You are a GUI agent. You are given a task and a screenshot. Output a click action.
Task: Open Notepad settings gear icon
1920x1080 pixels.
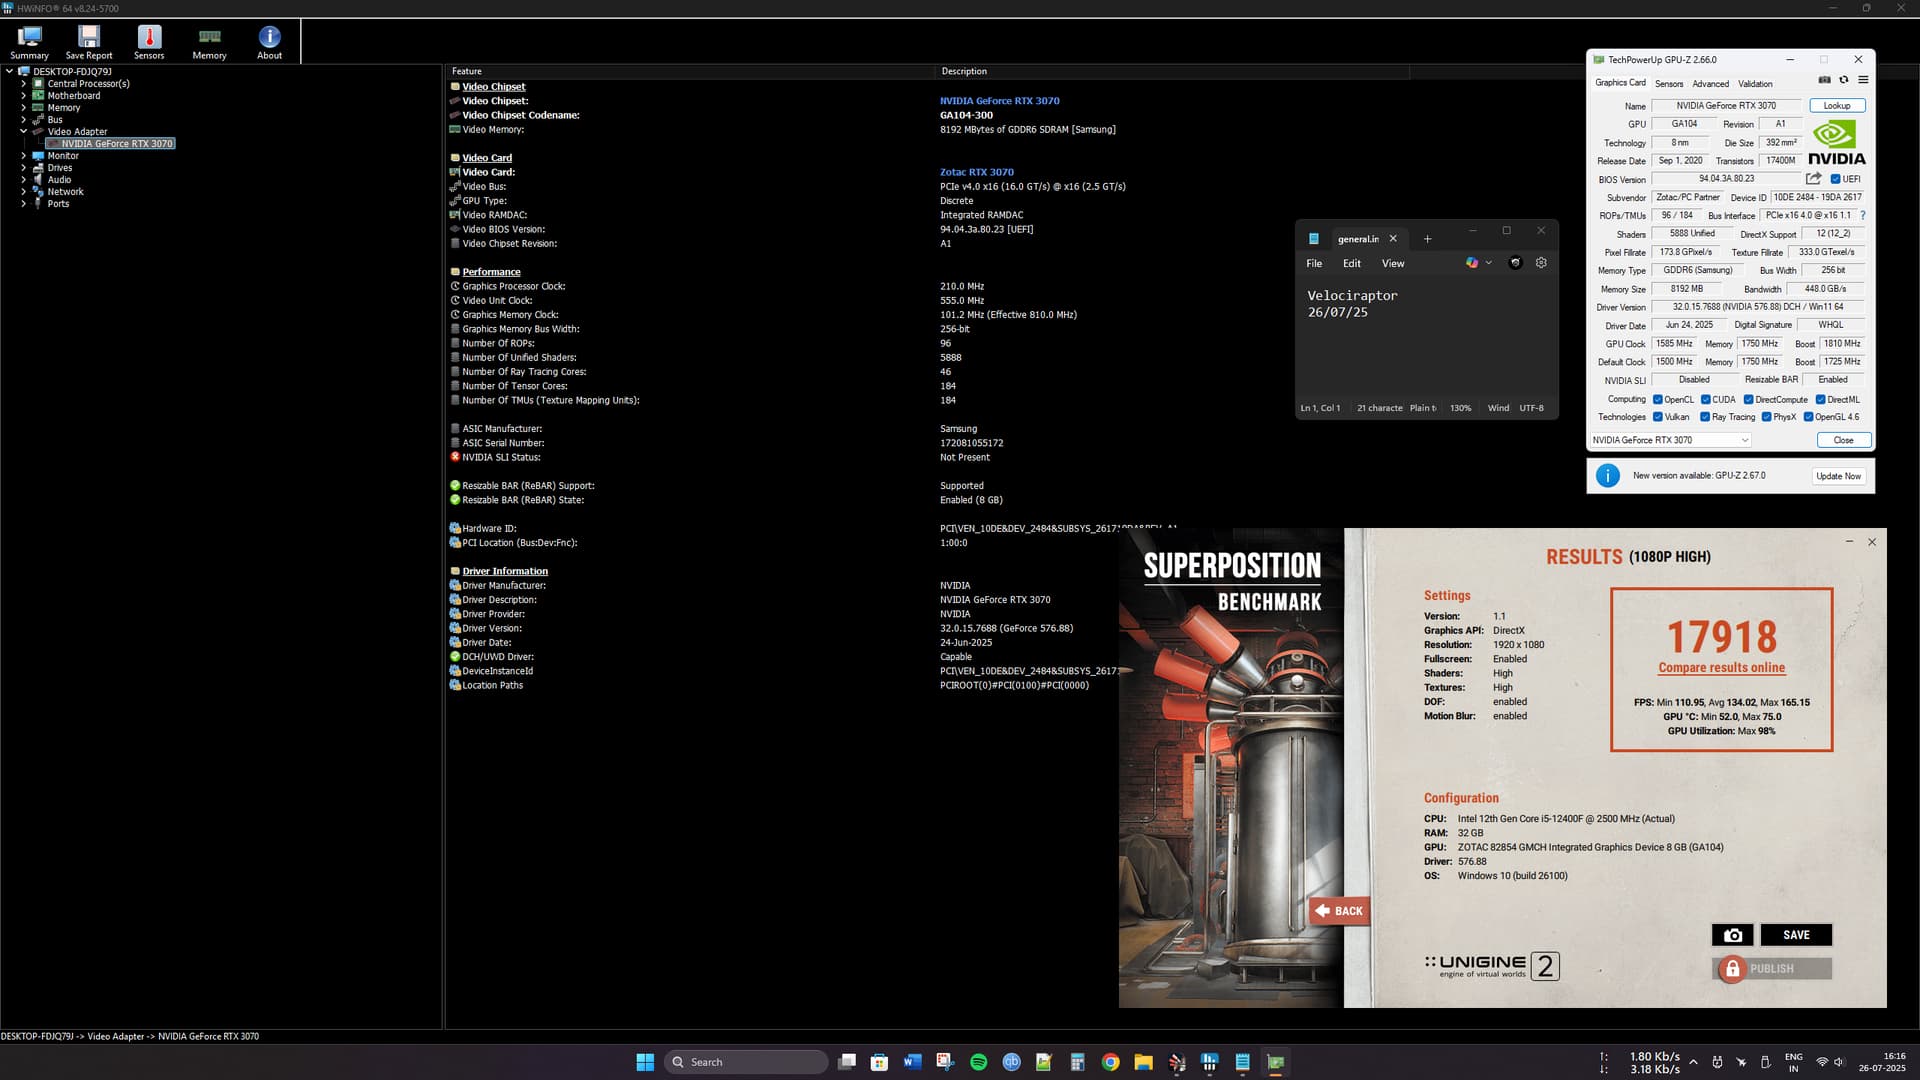click(x=1541, y=263)
